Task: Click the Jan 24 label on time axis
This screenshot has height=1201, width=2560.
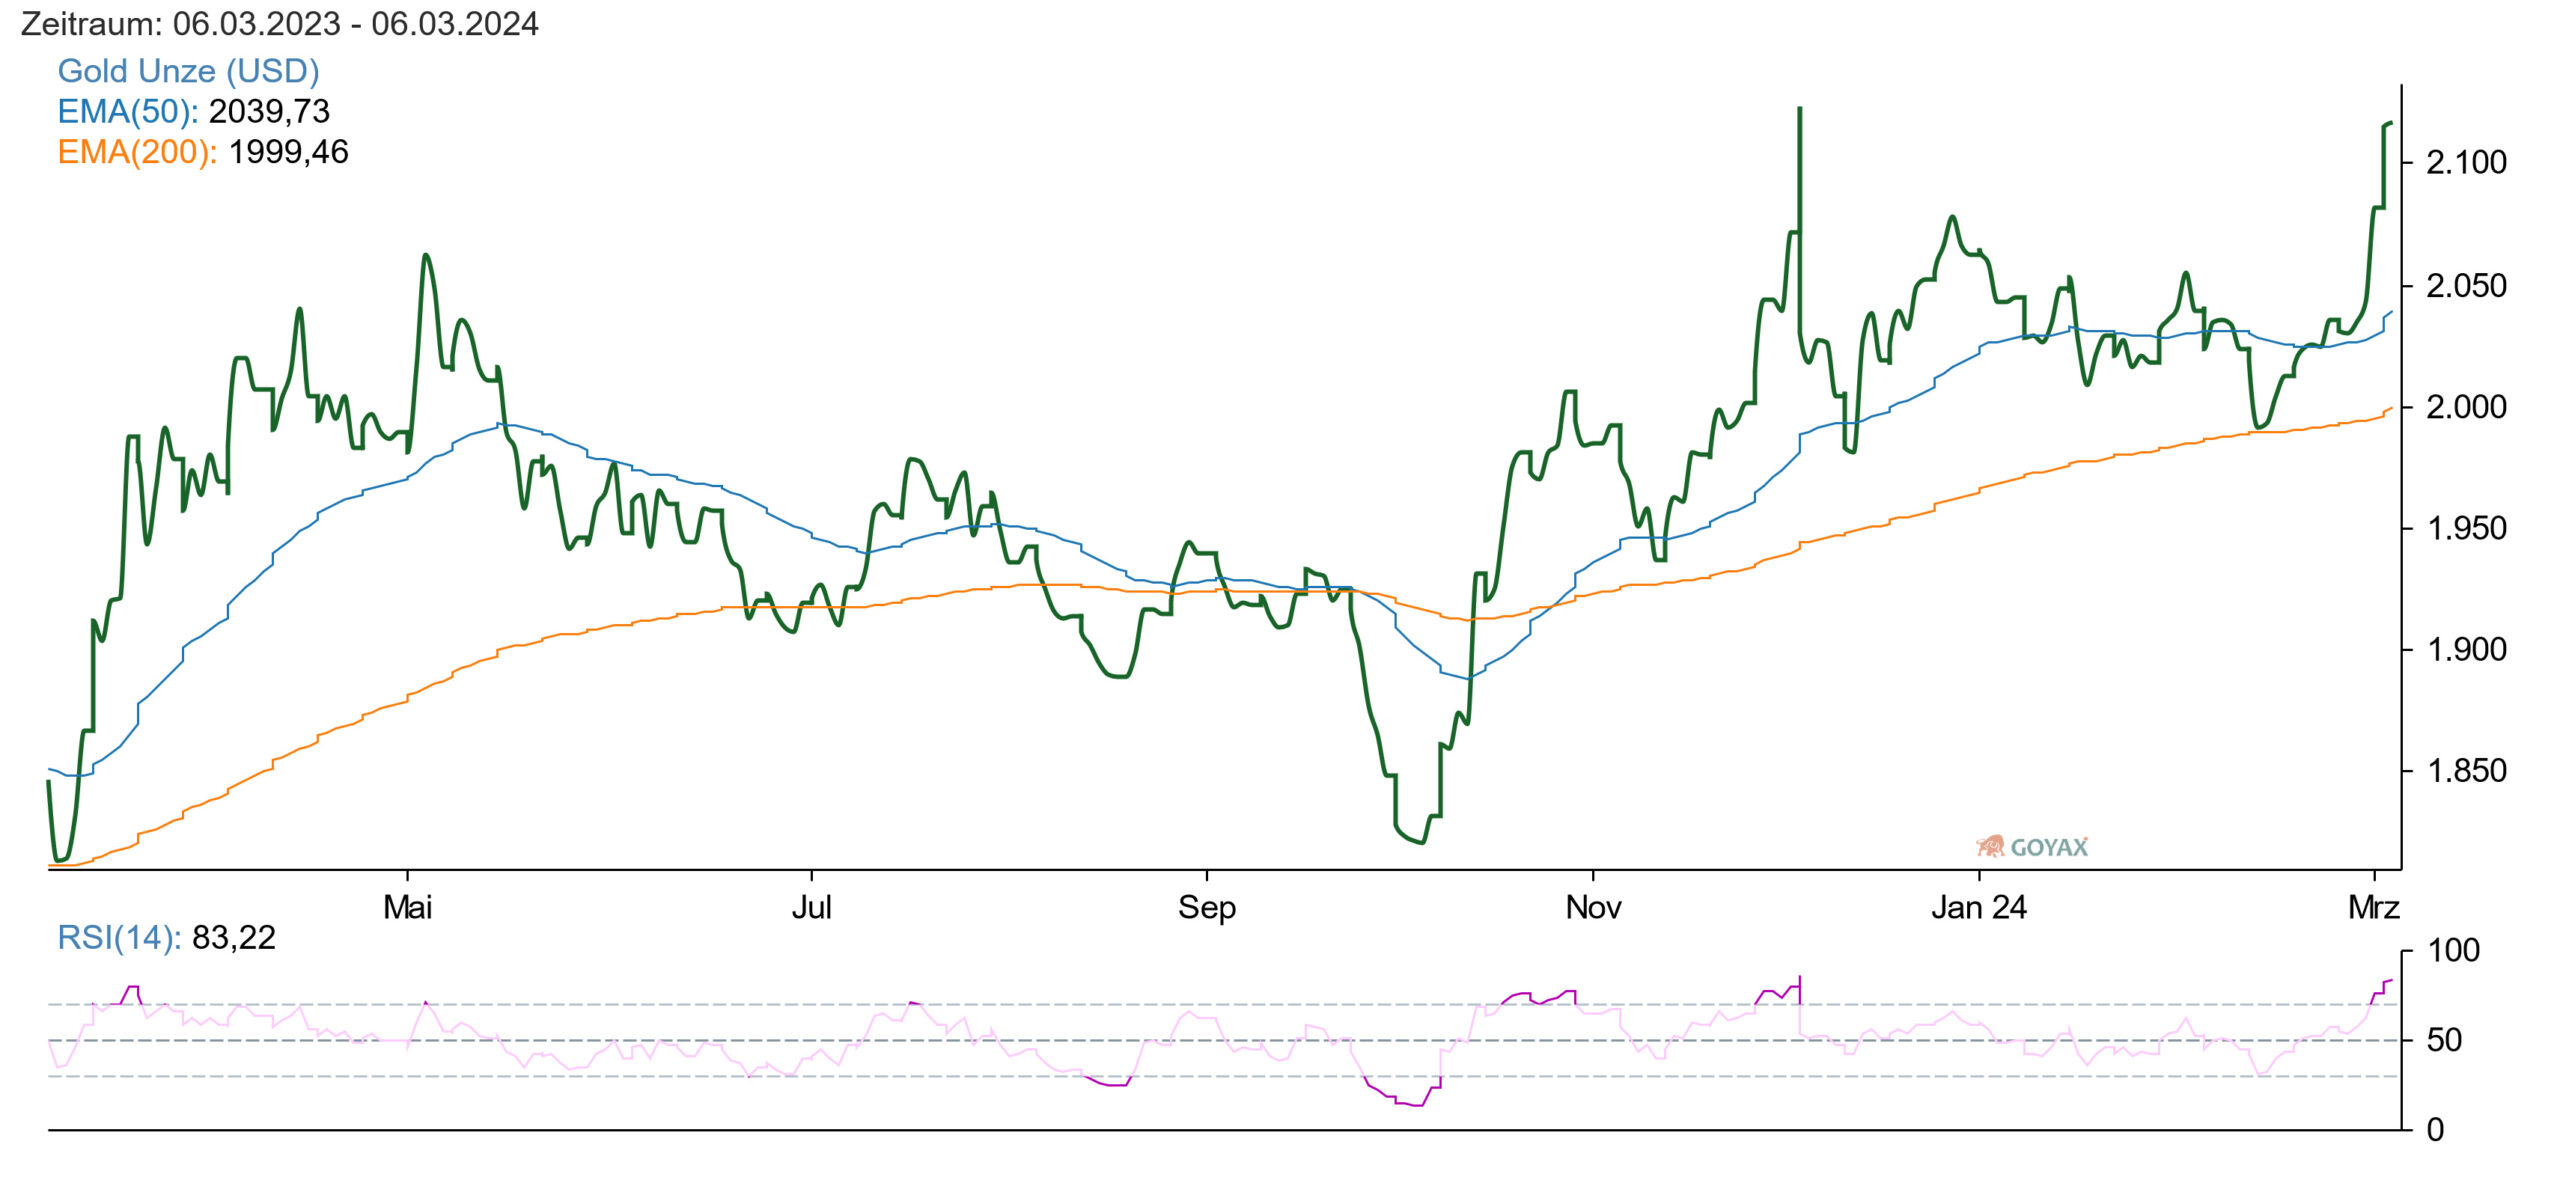Action: point(1978,907)
